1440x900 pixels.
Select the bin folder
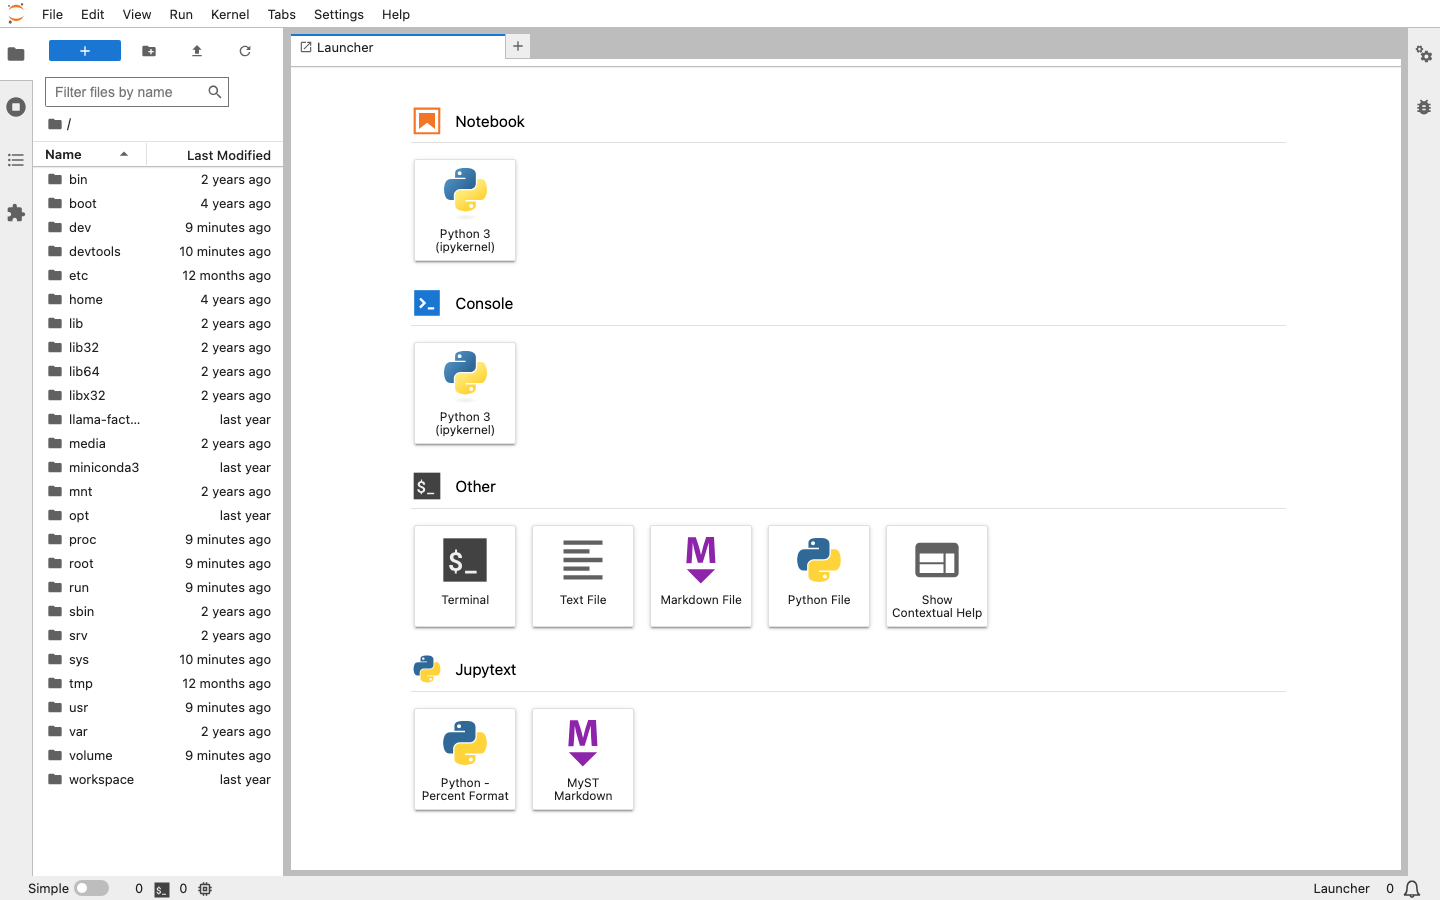(158, 180)
